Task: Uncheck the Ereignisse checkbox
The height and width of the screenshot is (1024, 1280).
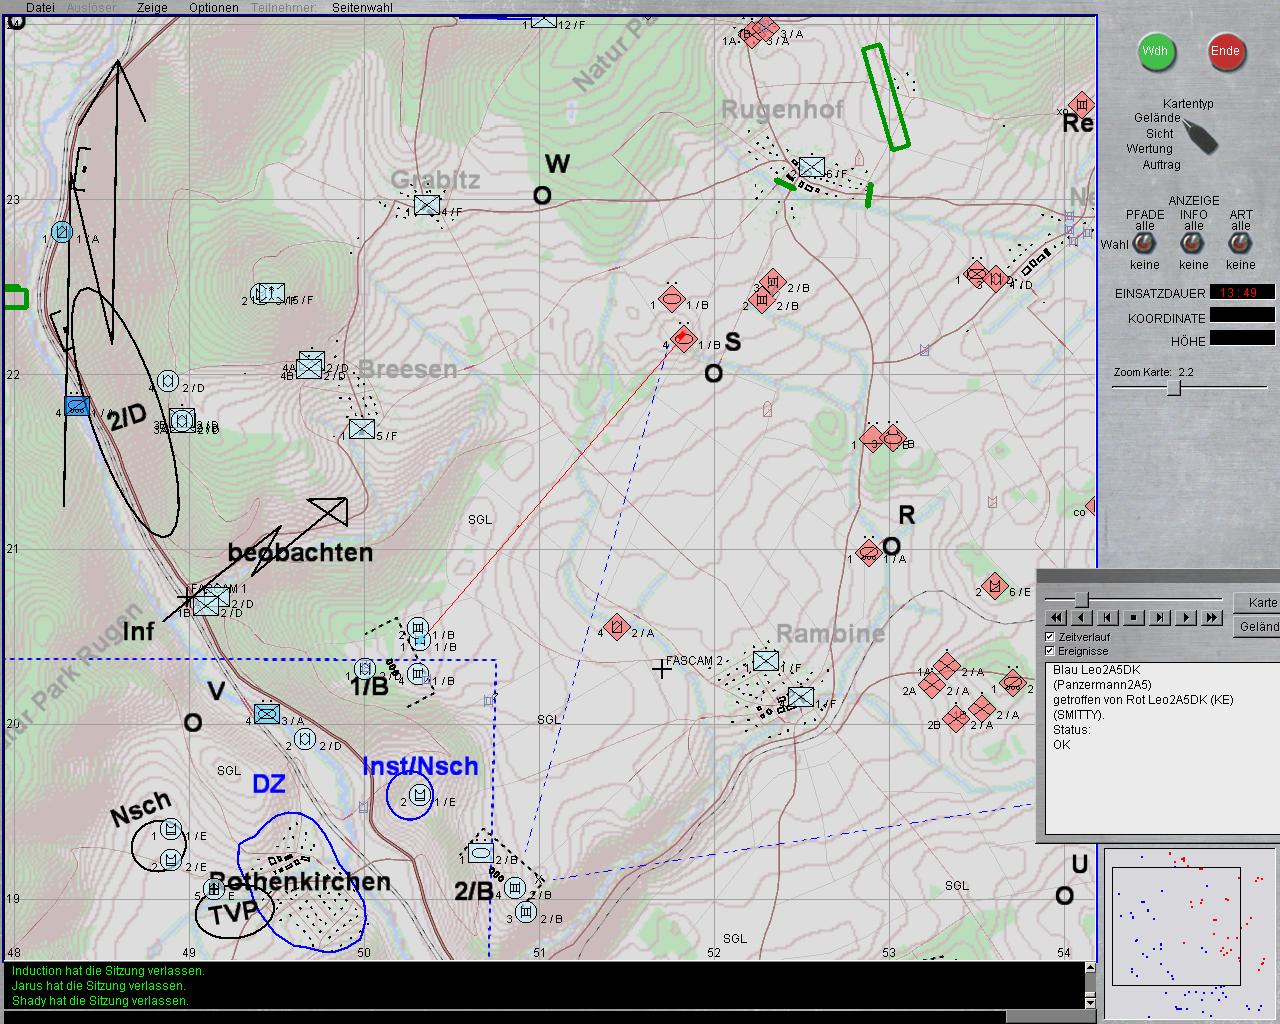Action: (x=1050, y=651)
